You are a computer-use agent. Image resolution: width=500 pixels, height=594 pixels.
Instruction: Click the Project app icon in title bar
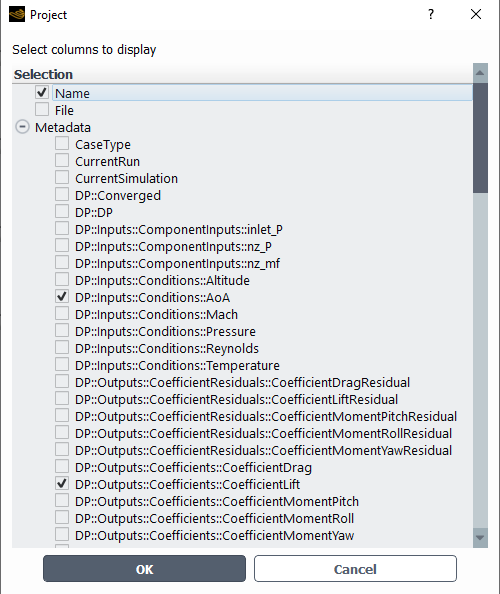[17, 14]
